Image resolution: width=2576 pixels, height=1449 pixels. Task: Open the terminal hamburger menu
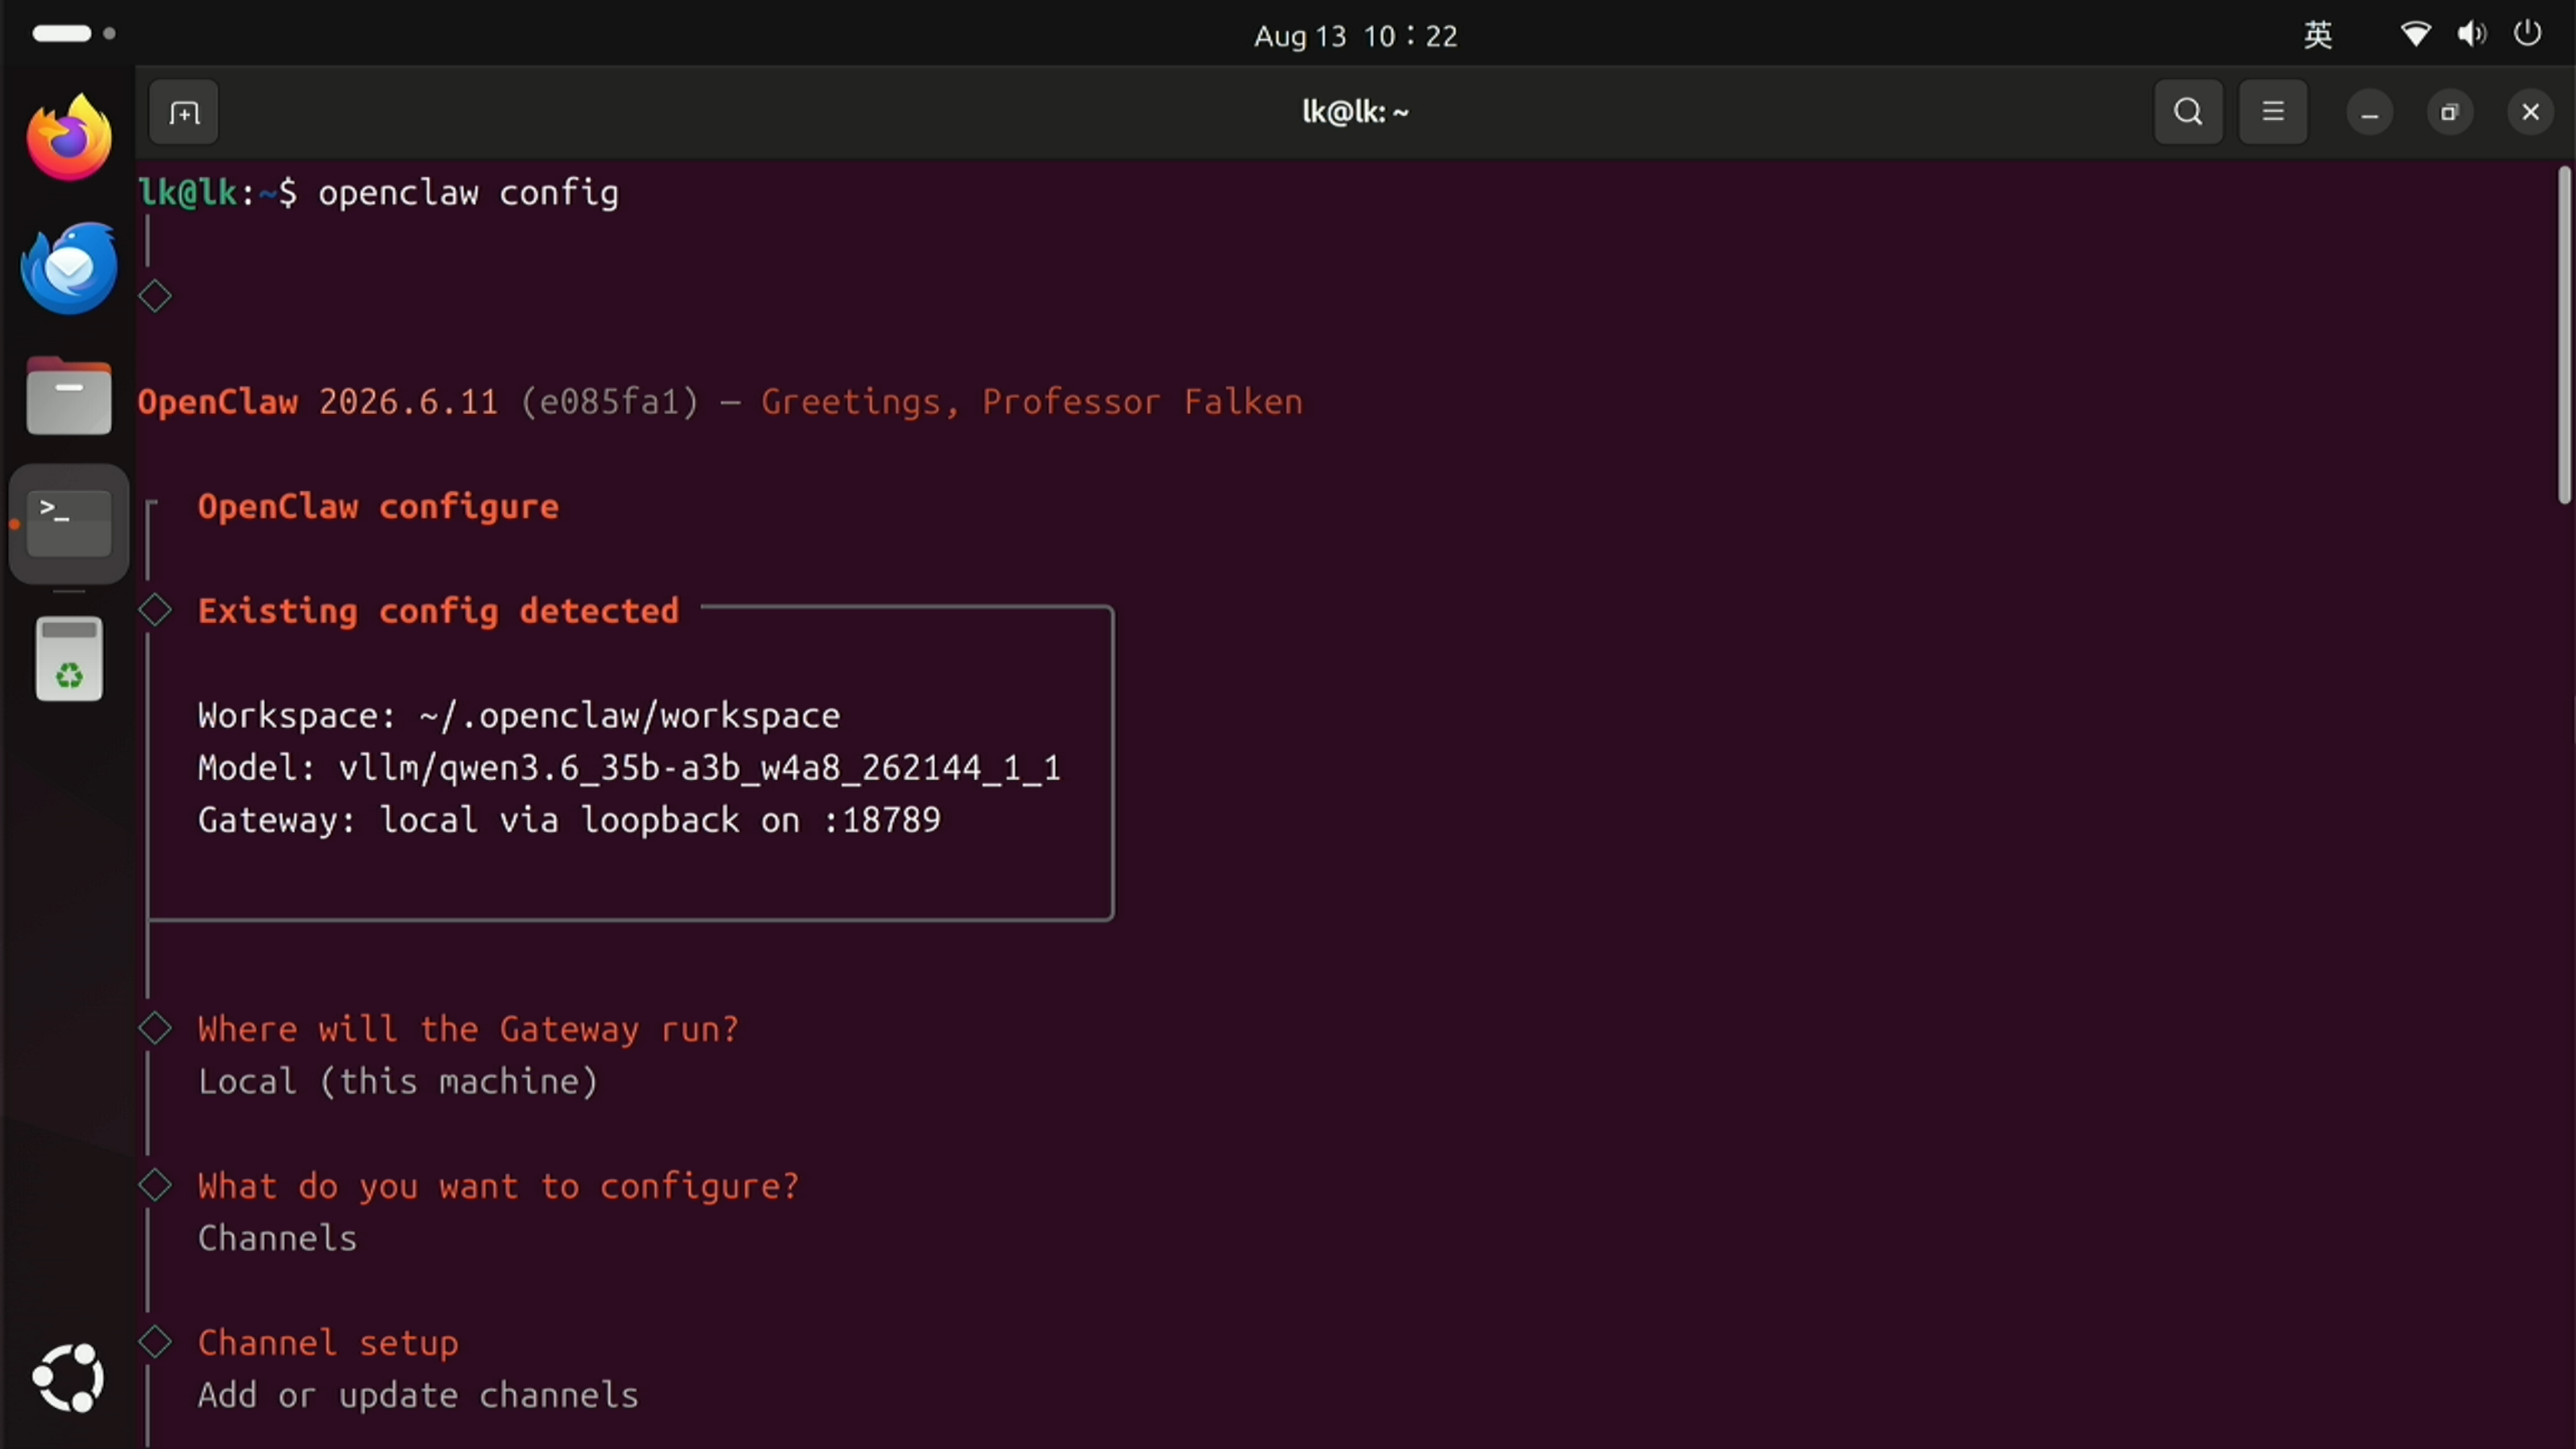coord(2273,112)
